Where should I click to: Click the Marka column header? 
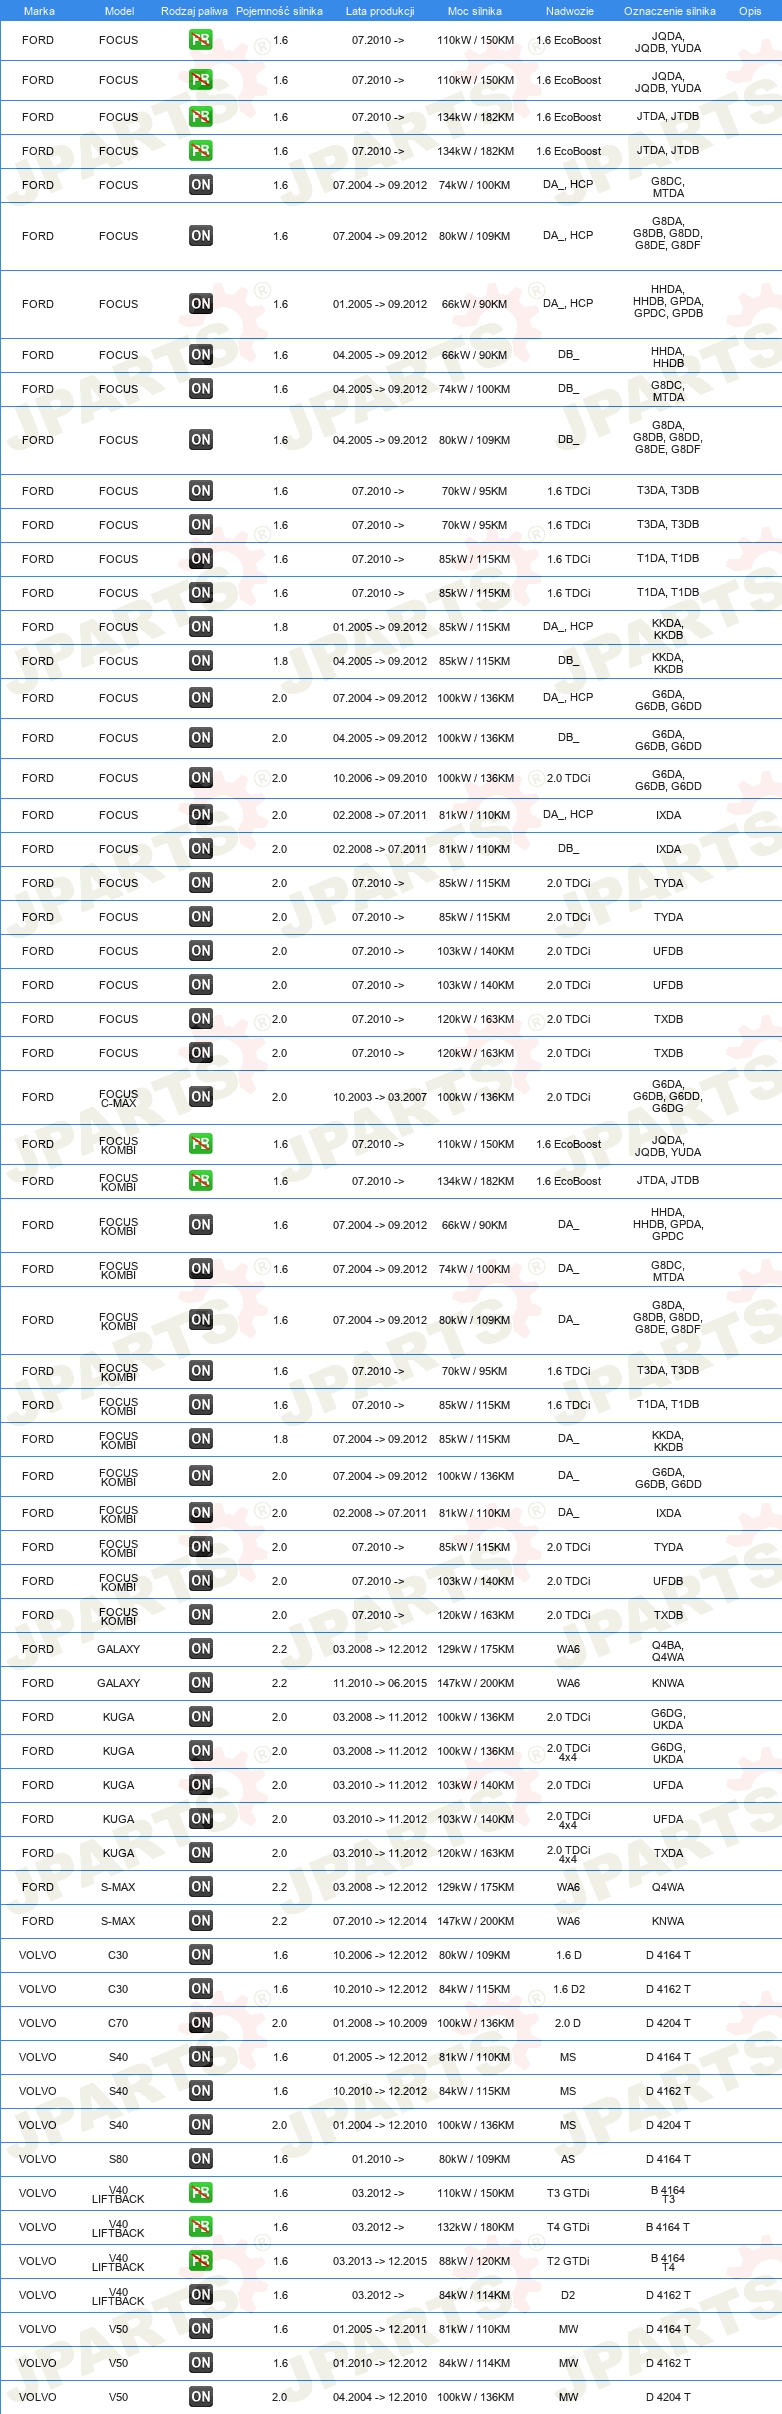(39, 11)
